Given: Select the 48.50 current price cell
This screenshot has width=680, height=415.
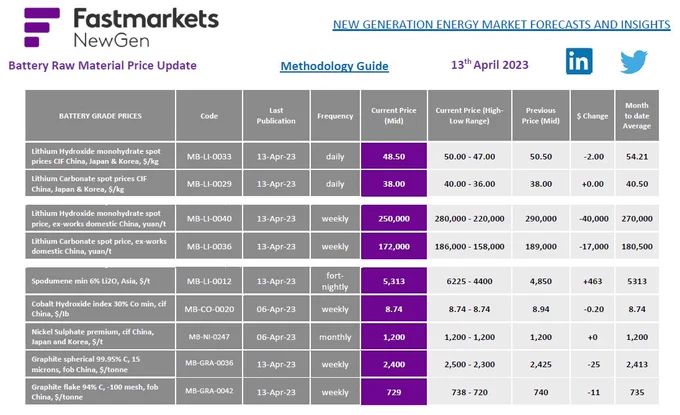Looking at the screenshot, I should (394, 156).
